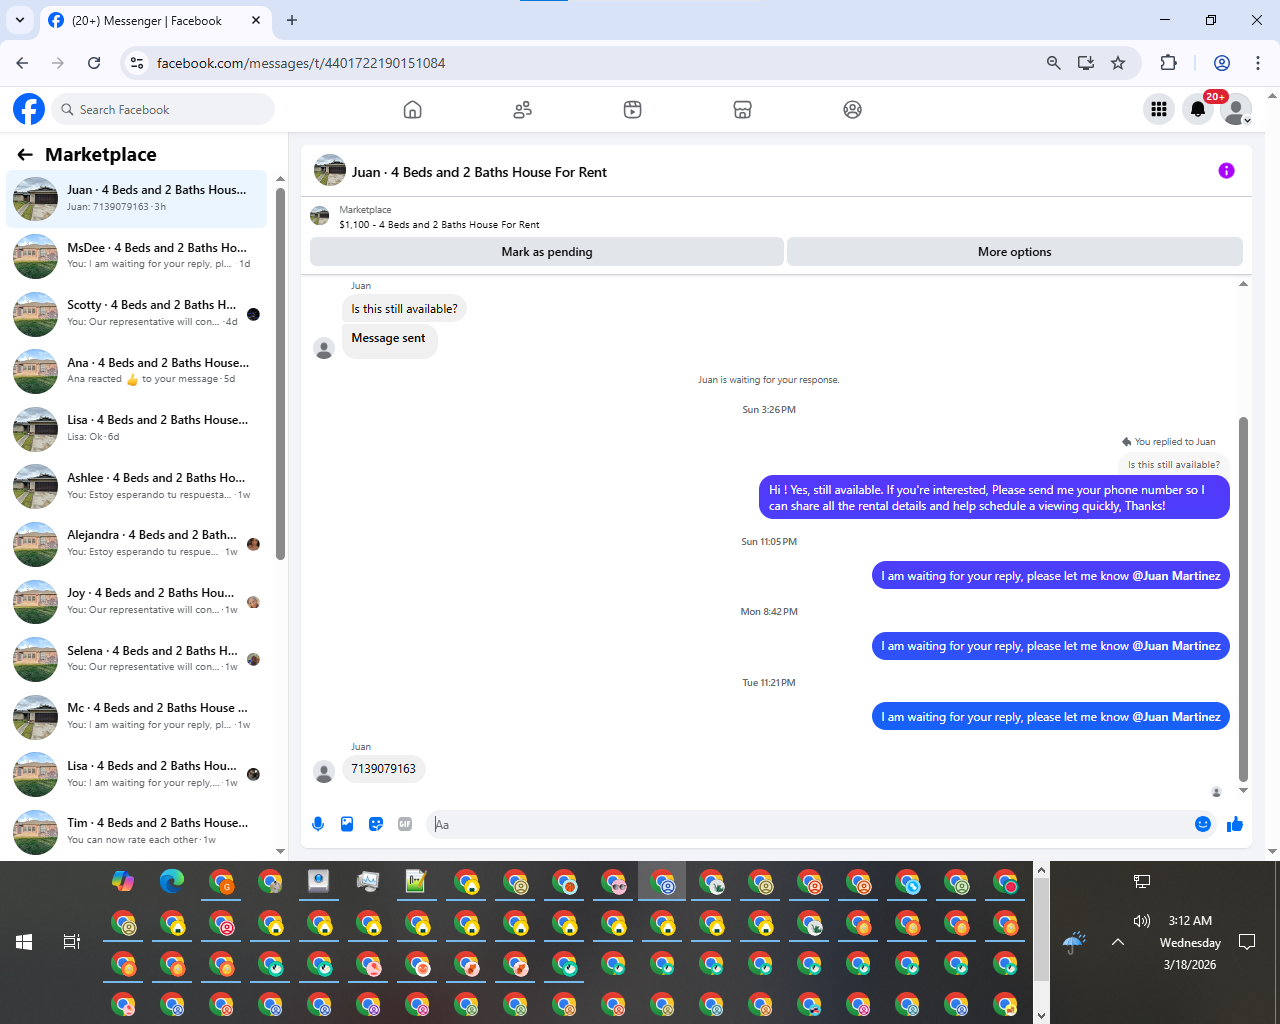Open emoji picker in message box
Viewport: 1280px width, 1024px height.
point(1203,824)
